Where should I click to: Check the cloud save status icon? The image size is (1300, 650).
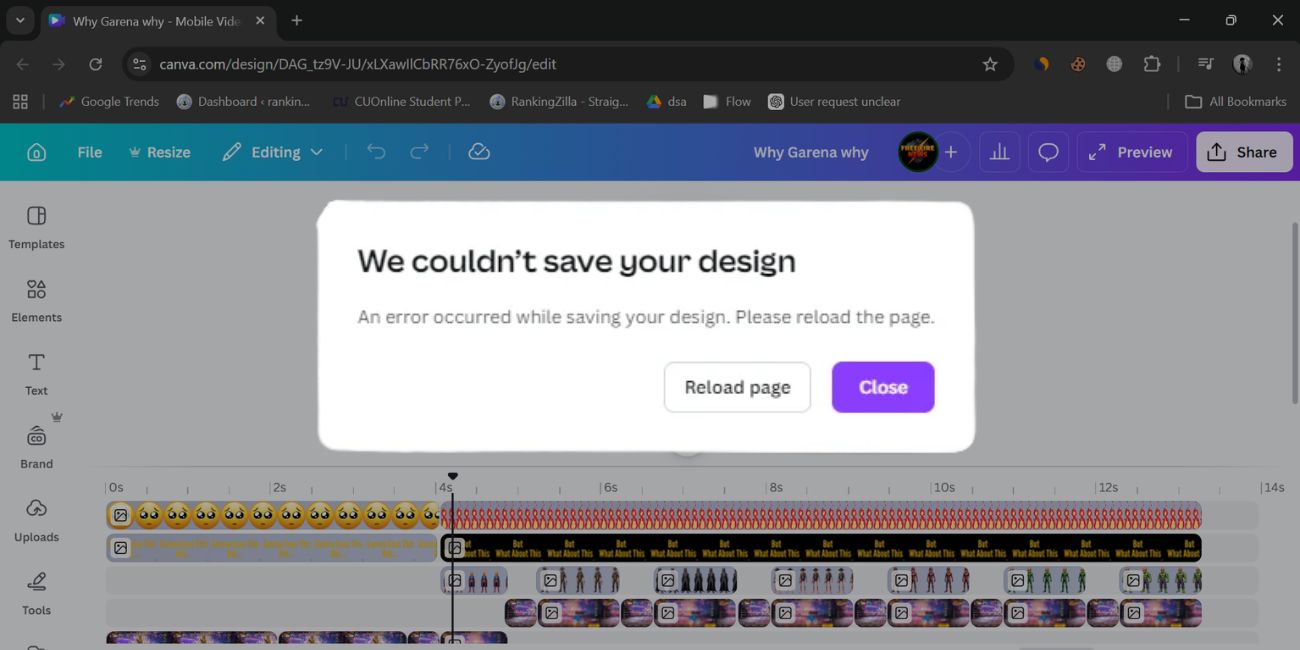(x=478, y=151)
